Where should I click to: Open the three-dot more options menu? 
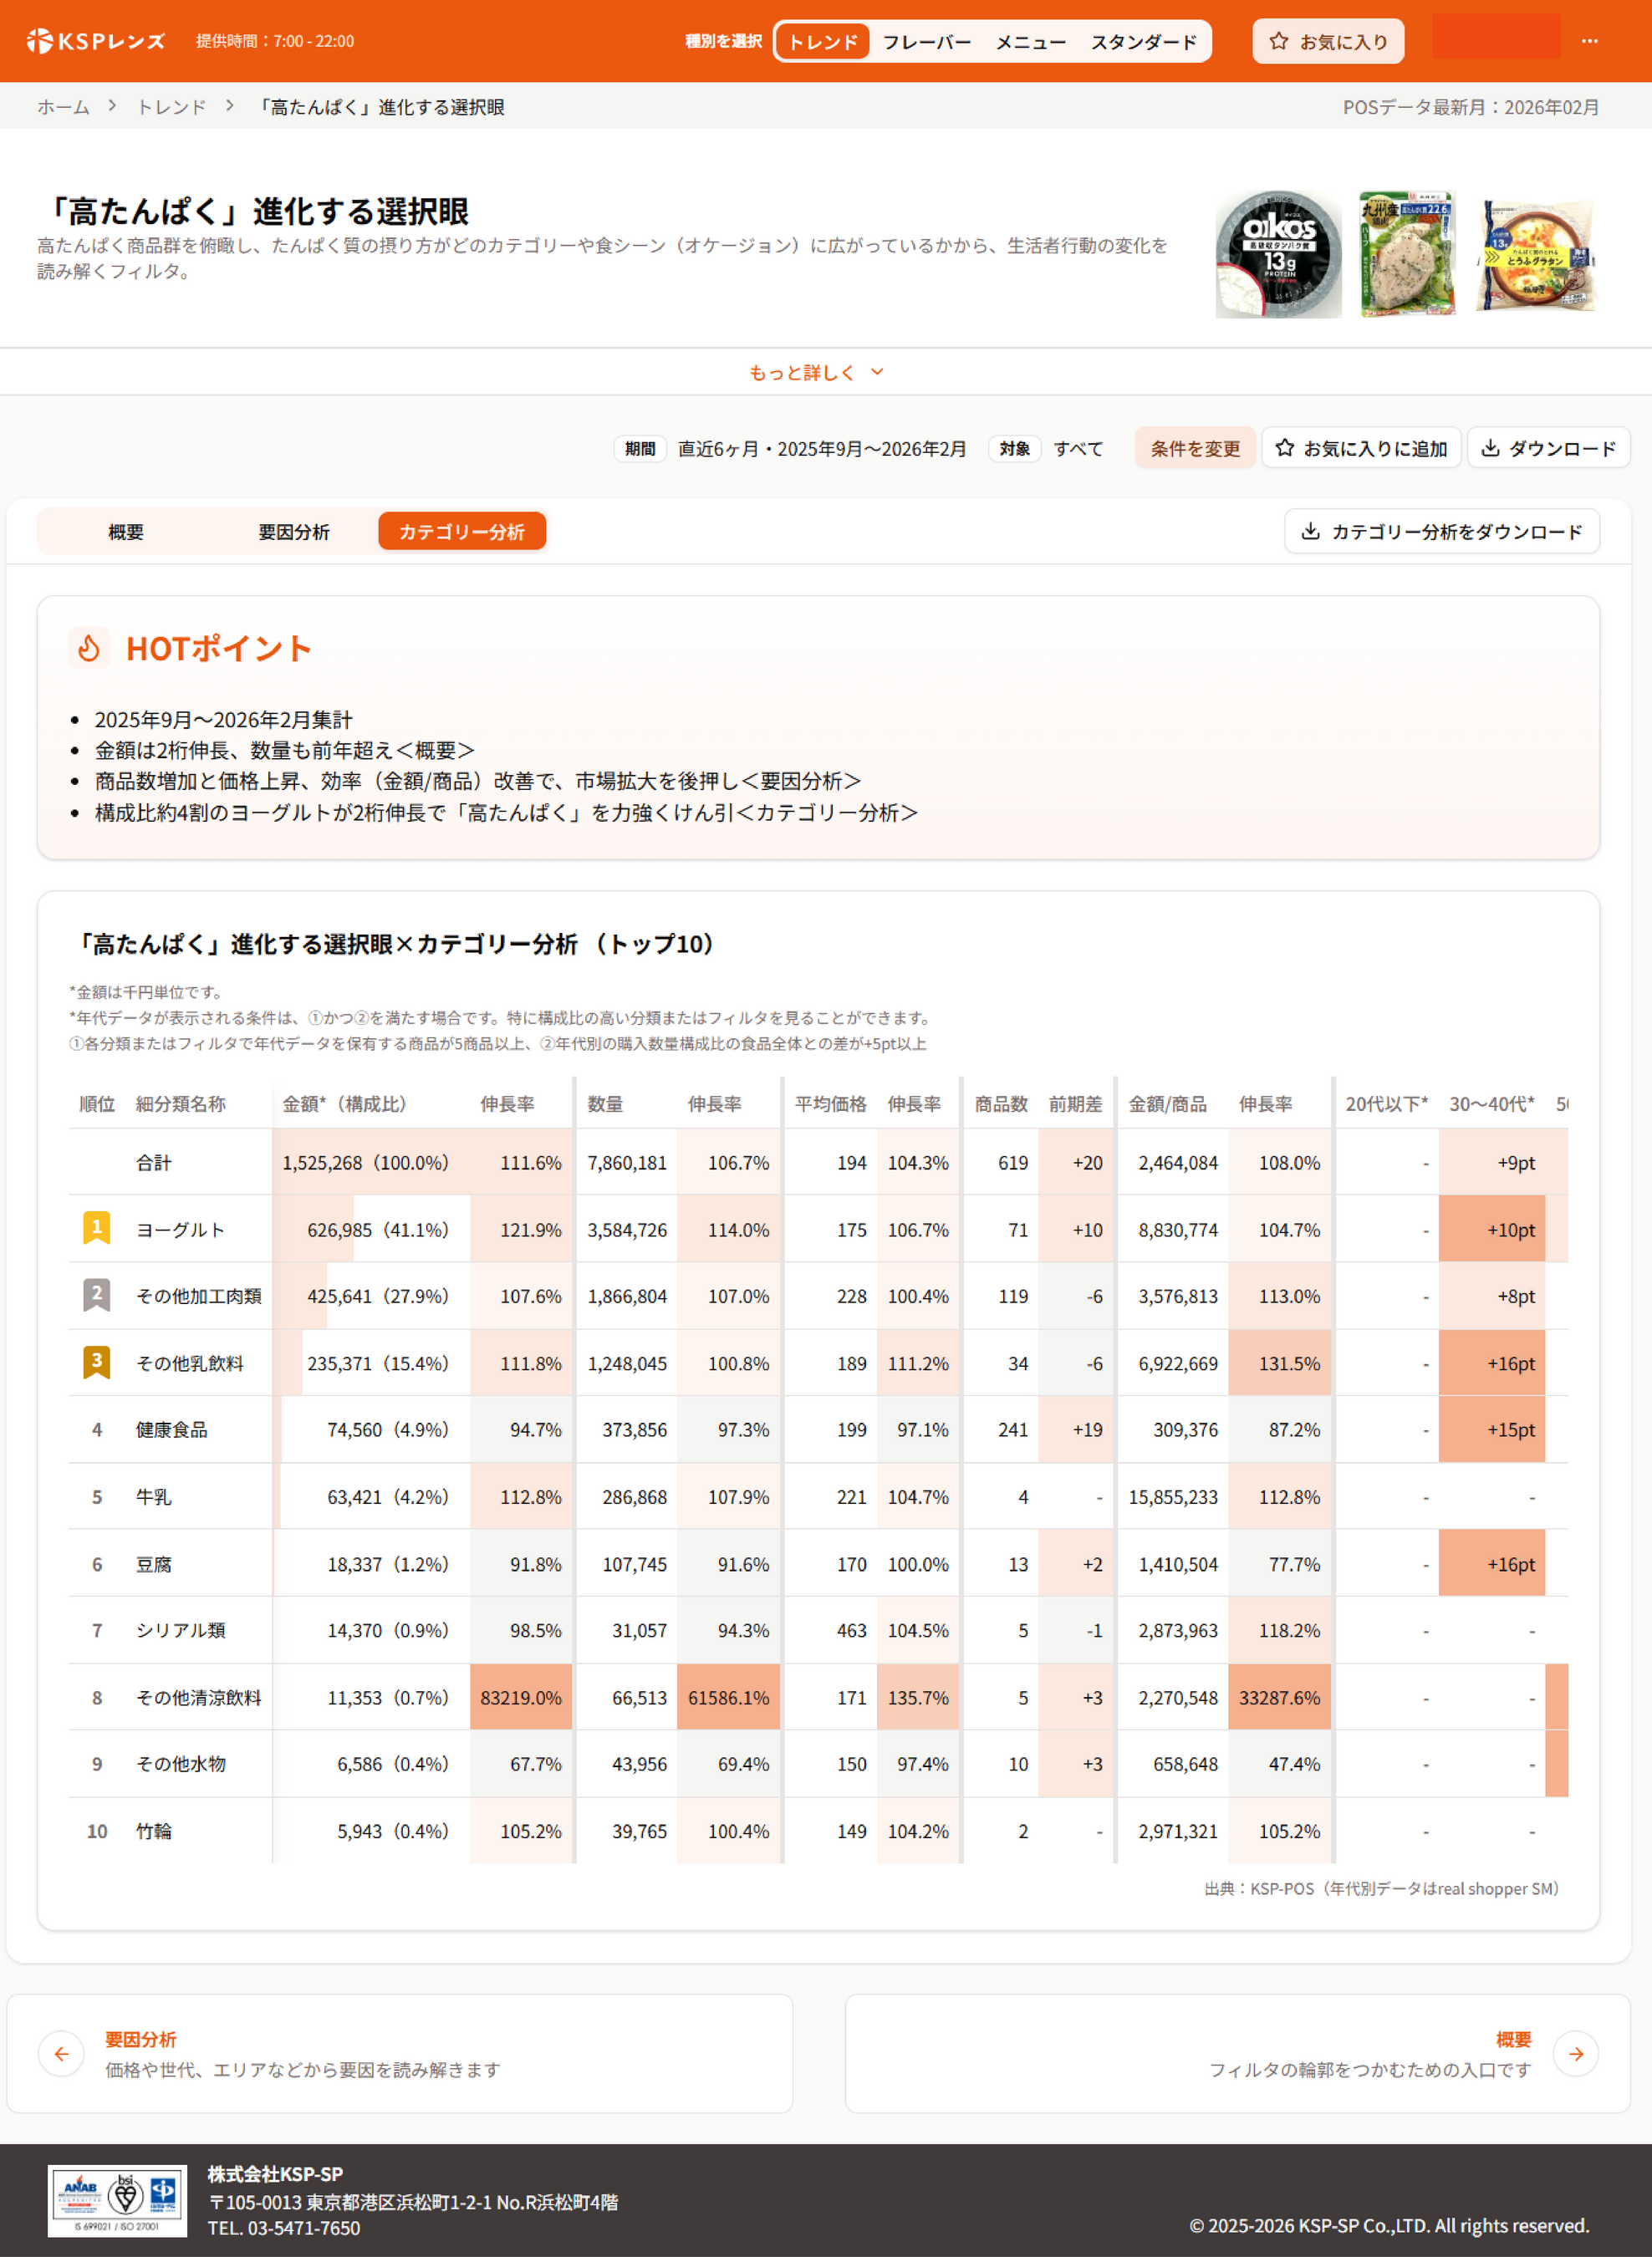click(1589, 41)
